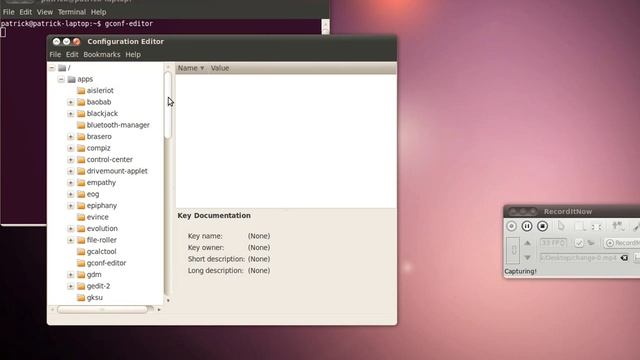Open the Terminal menu in terminal window
This screenshot has width=640, height=360.
(x=71, y=12)
